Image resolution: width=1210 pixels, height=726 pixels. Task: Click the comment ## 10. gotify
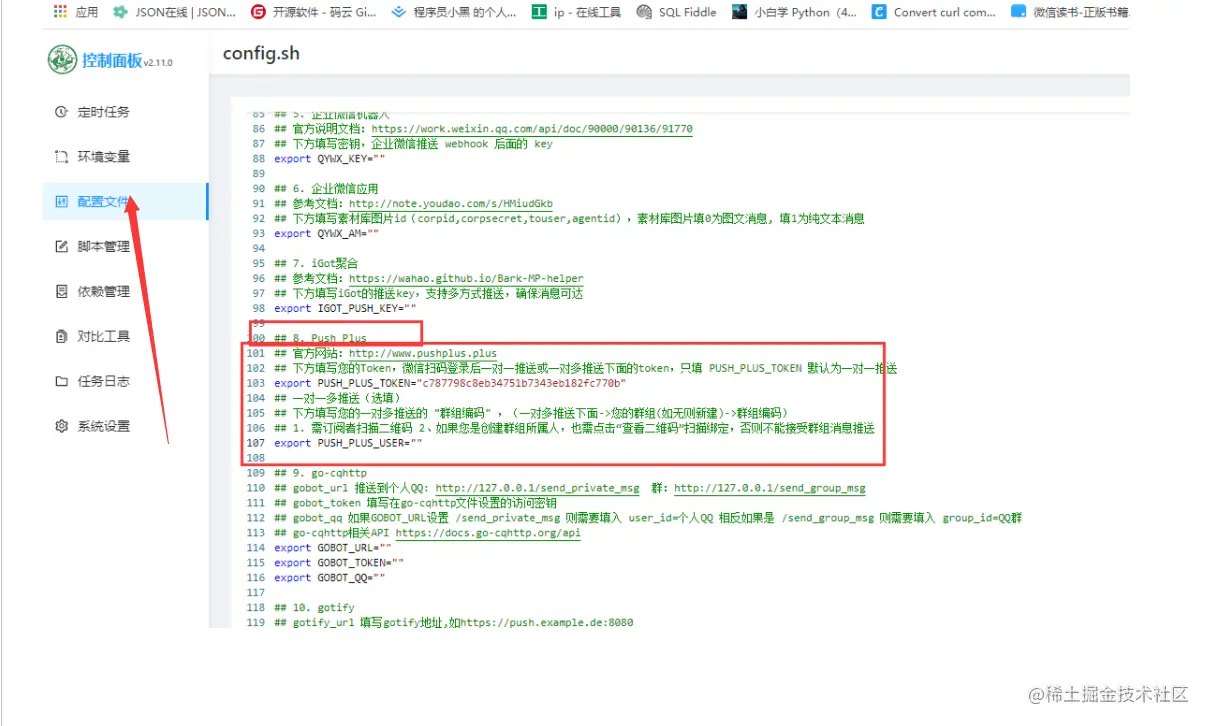tap(314, 609)
